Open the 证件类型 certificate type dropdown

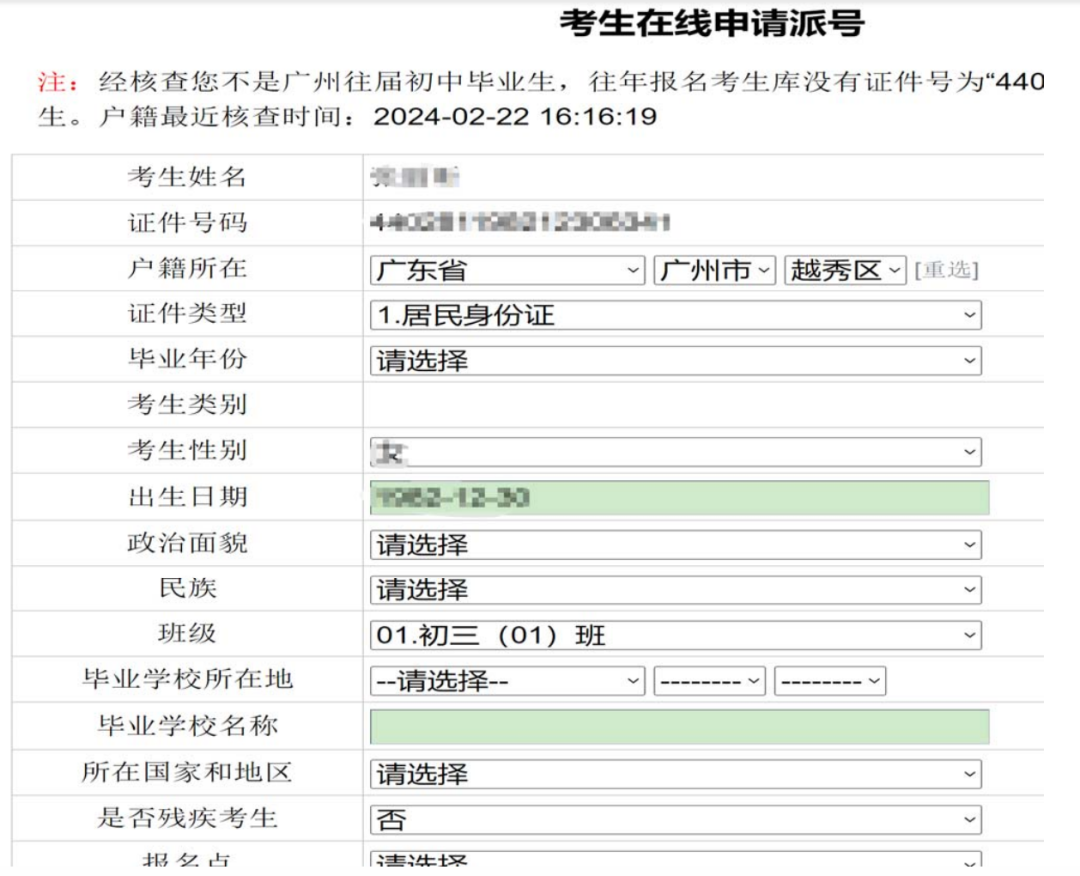click(670, 315)
